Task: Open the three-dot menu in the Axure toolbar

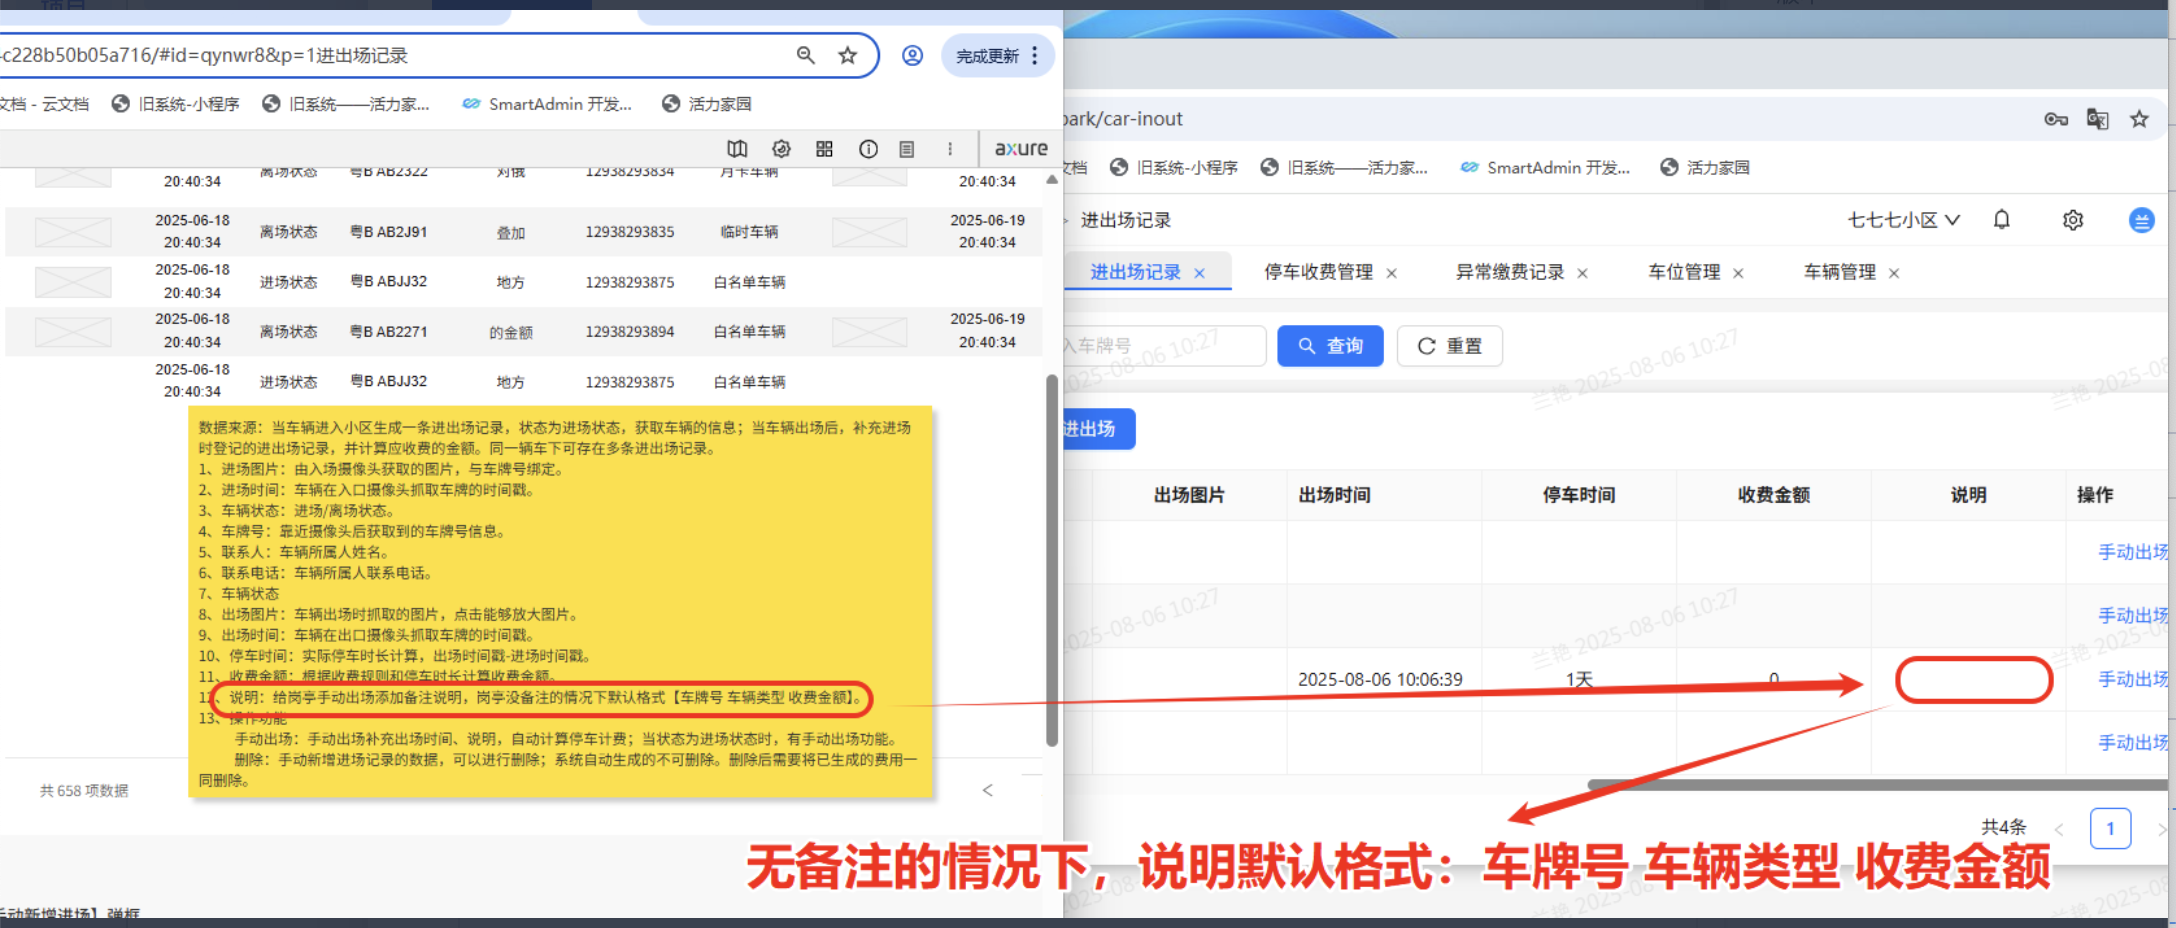Action: click(x=949, y=148)
